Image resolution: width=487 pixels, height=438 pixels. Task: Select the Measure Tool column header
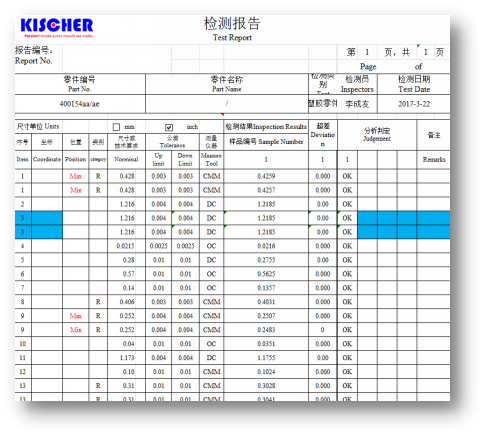point(211,159)
